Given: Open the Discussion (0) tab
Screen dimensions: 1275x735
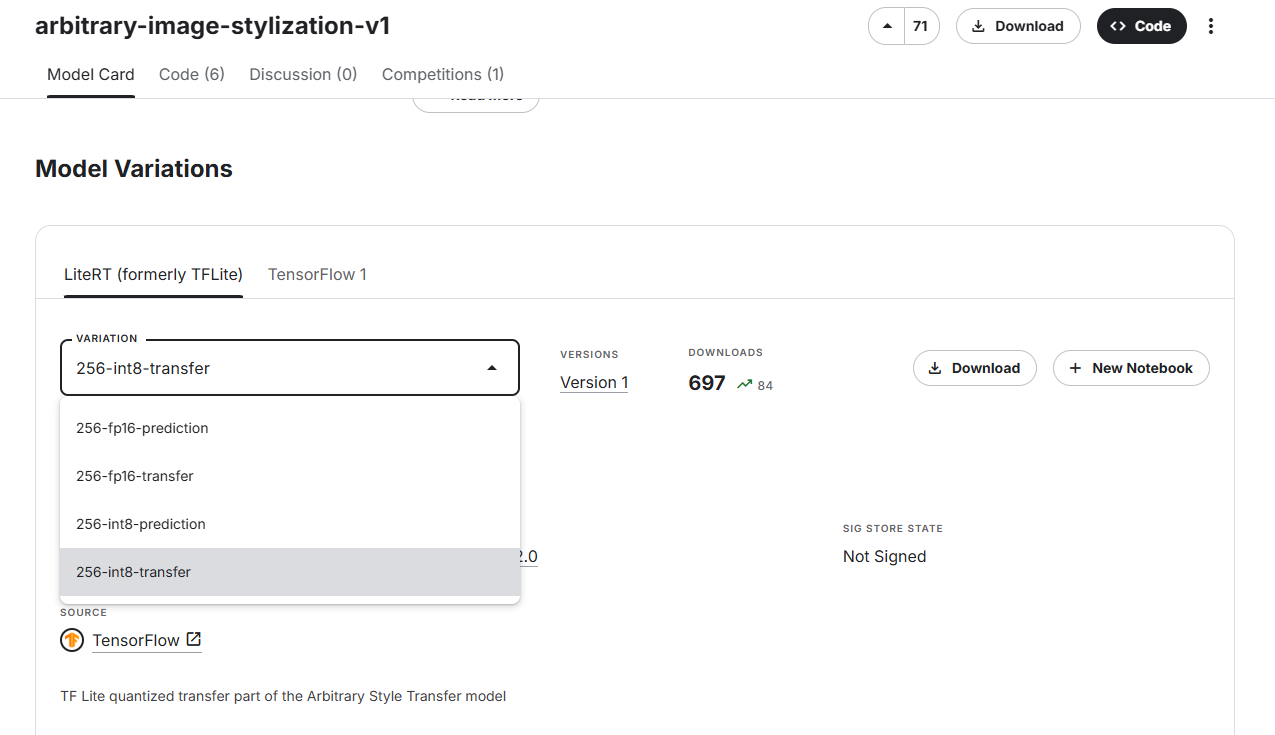Looking at the screenshot, I should click(303, 74).
